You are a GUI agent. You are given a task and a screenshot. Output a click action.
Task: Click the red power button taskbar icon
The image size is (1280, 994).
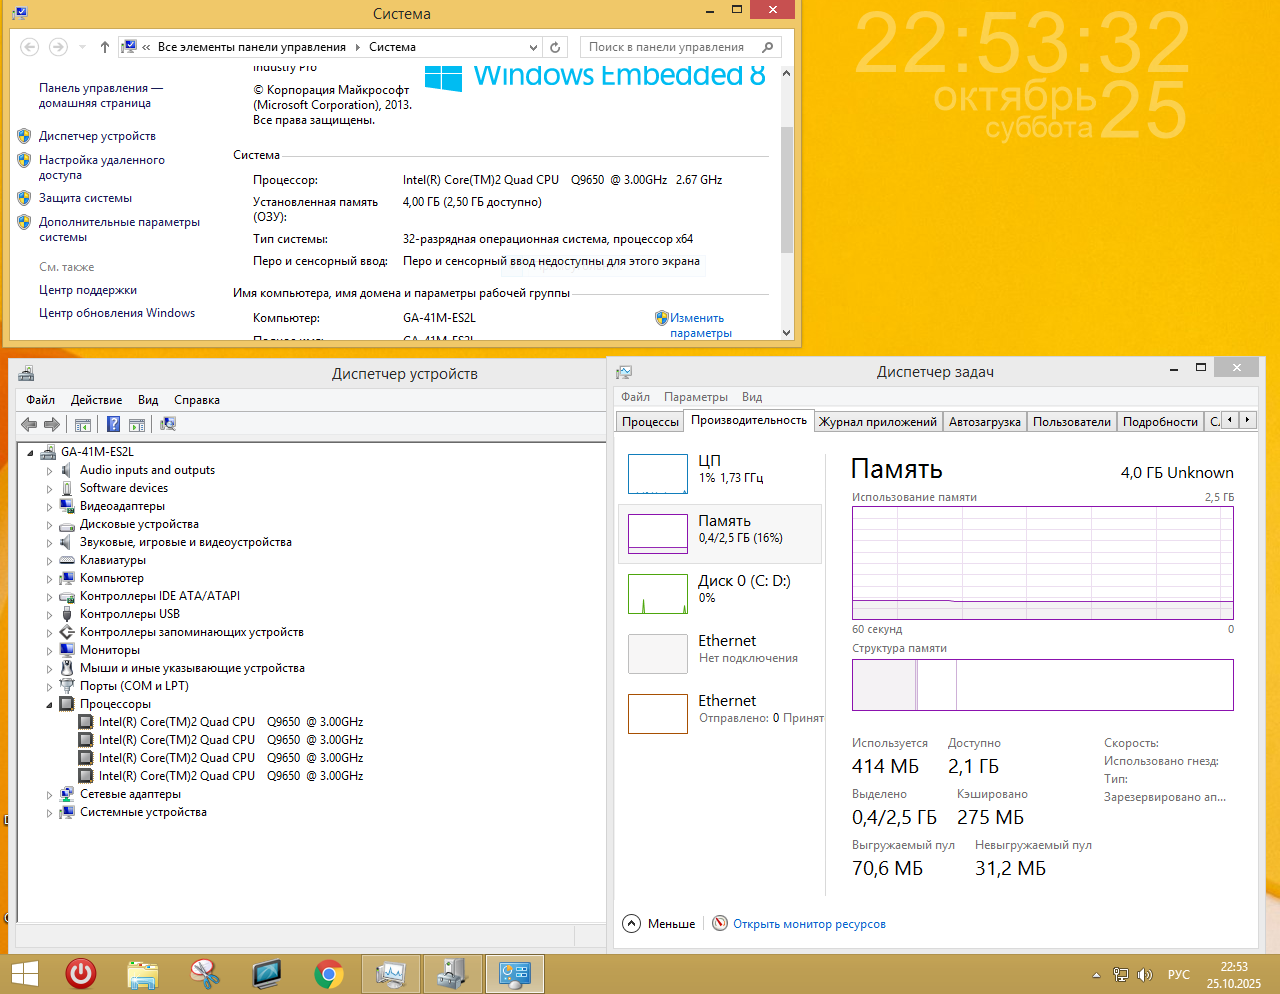[81, 973]
